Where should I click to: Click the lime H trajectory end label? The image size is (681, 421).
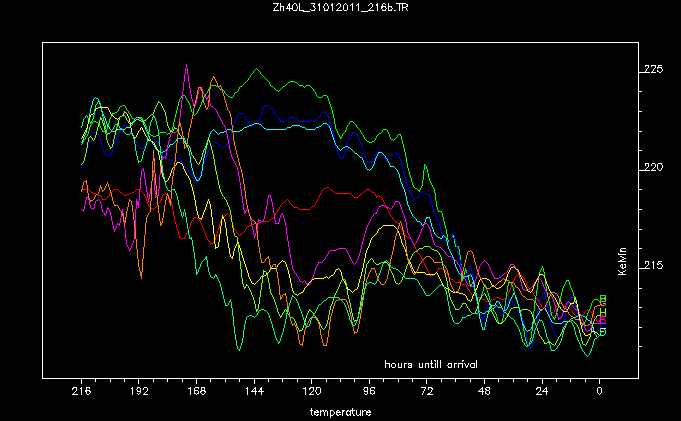603,312
